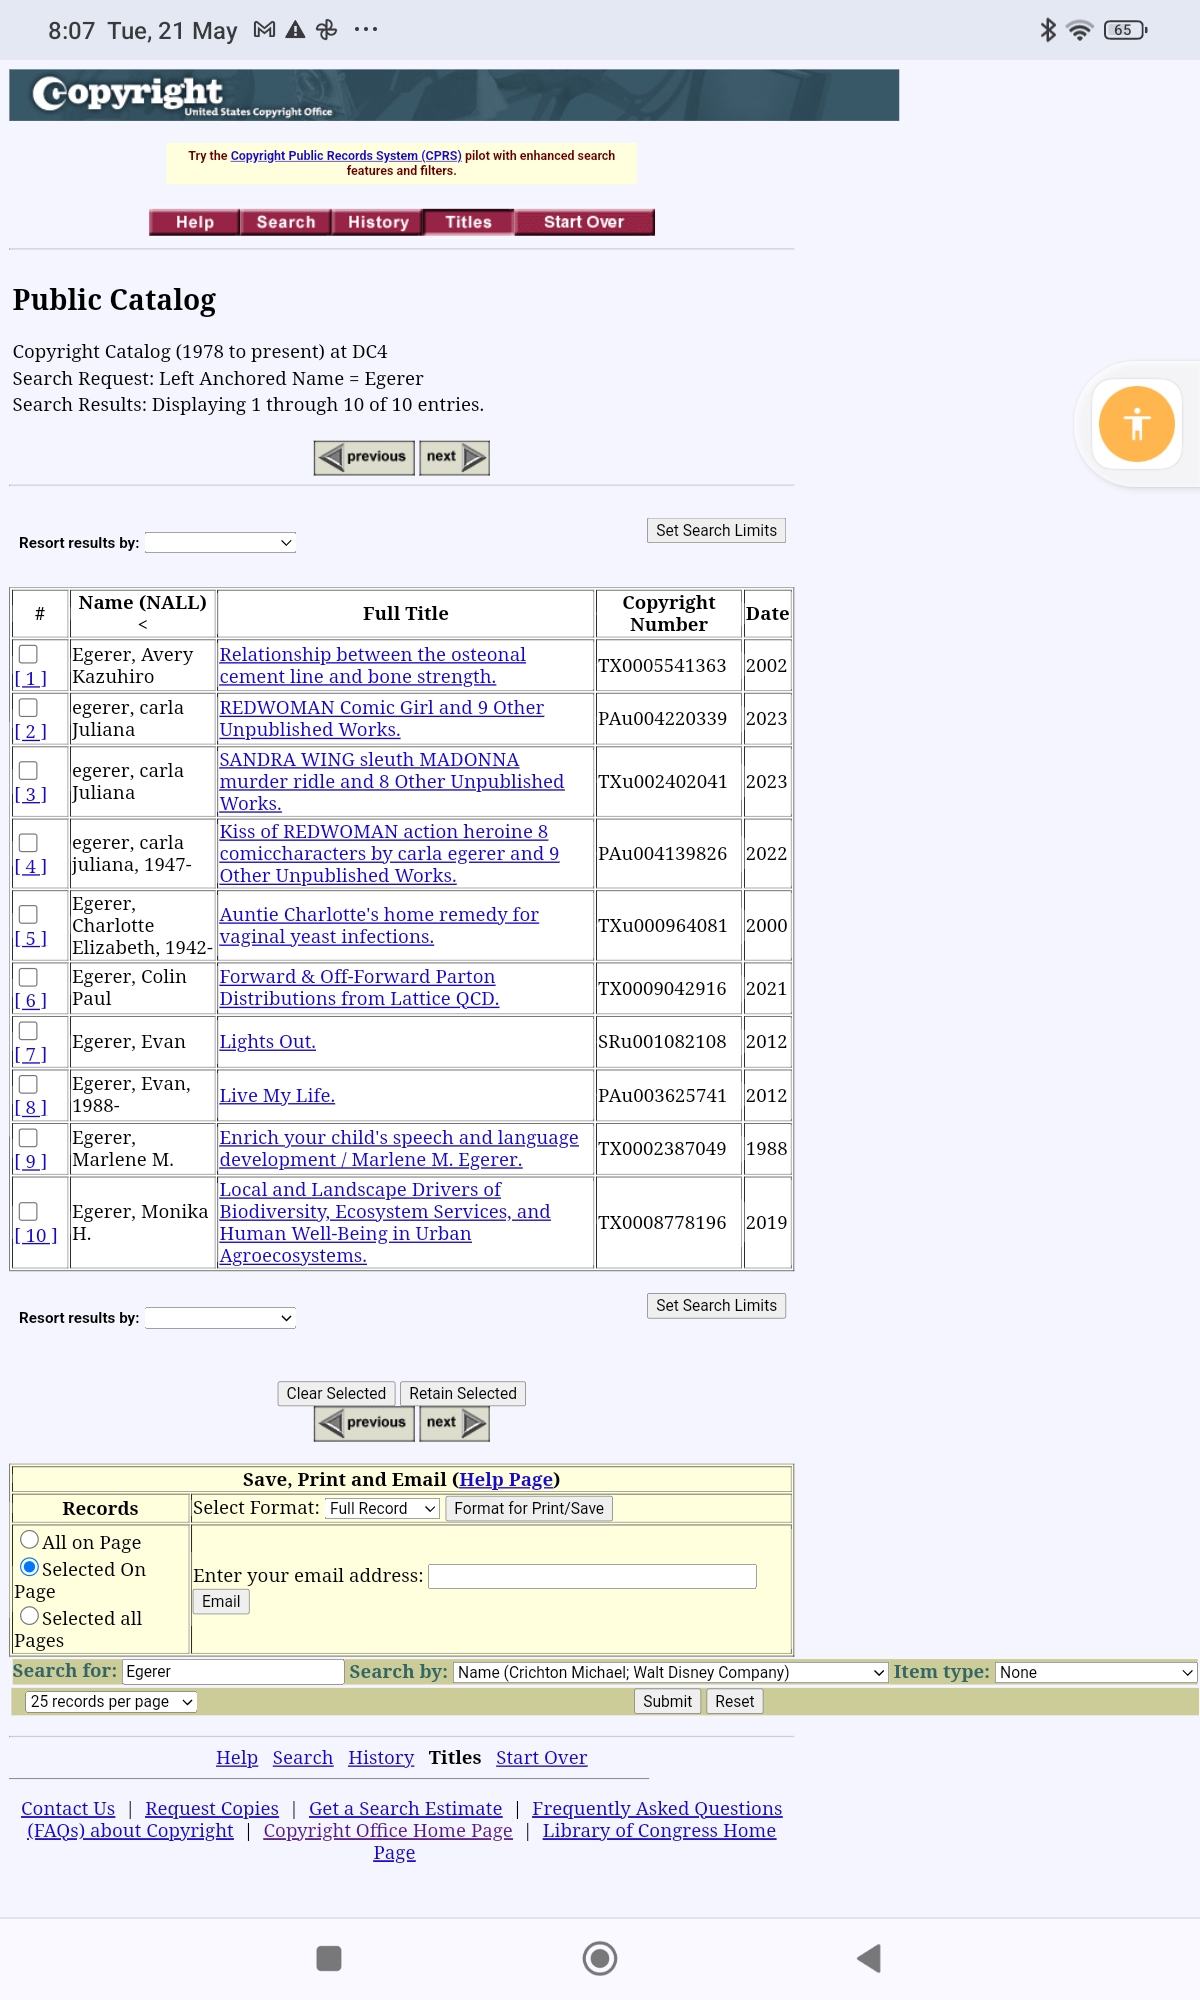This screenshot has height=2000, width=1200.
Task: Open the upper Resort results by dropdown
Action: coord(220,542)
